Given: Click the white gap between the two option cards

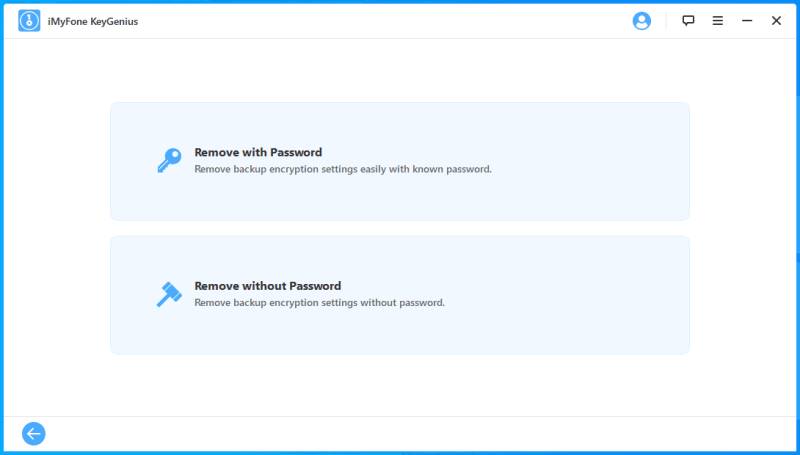Looking at the screenshot, I should click(x=400, y=228).
